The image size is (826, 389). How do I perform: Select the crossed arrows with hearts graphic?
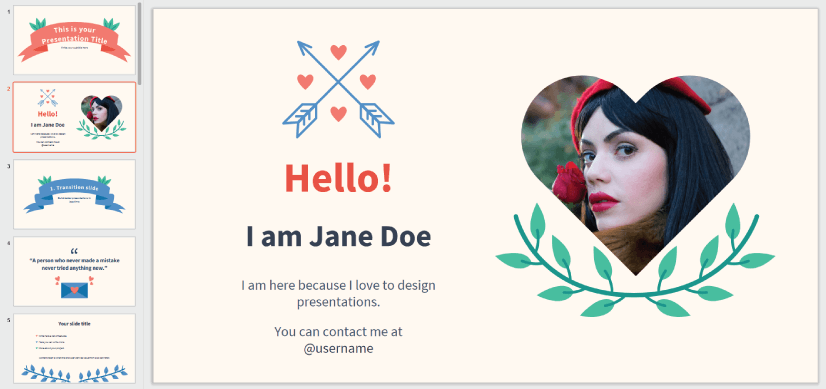tap(338, 89)
